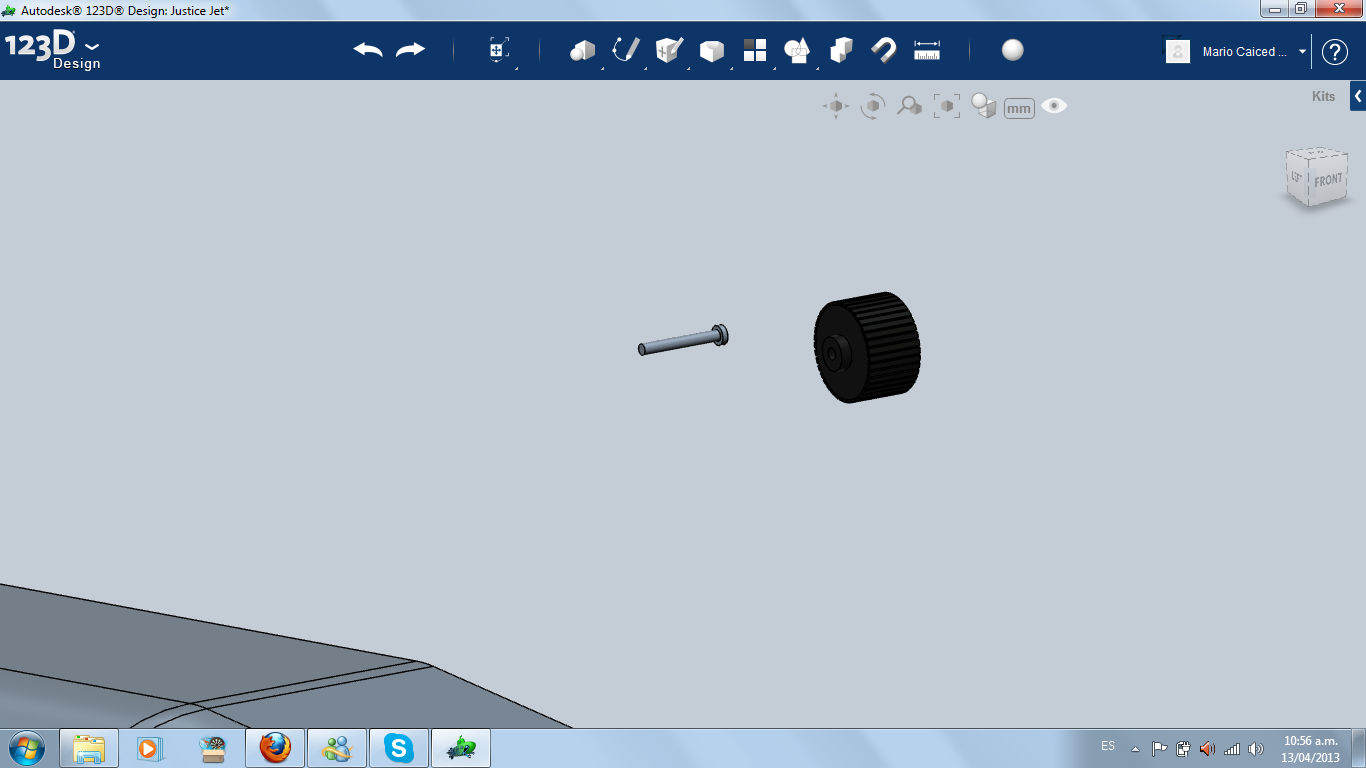
Task: Open the Sketch tool menu
Action: pyautogui.click(x=625, y=50)
